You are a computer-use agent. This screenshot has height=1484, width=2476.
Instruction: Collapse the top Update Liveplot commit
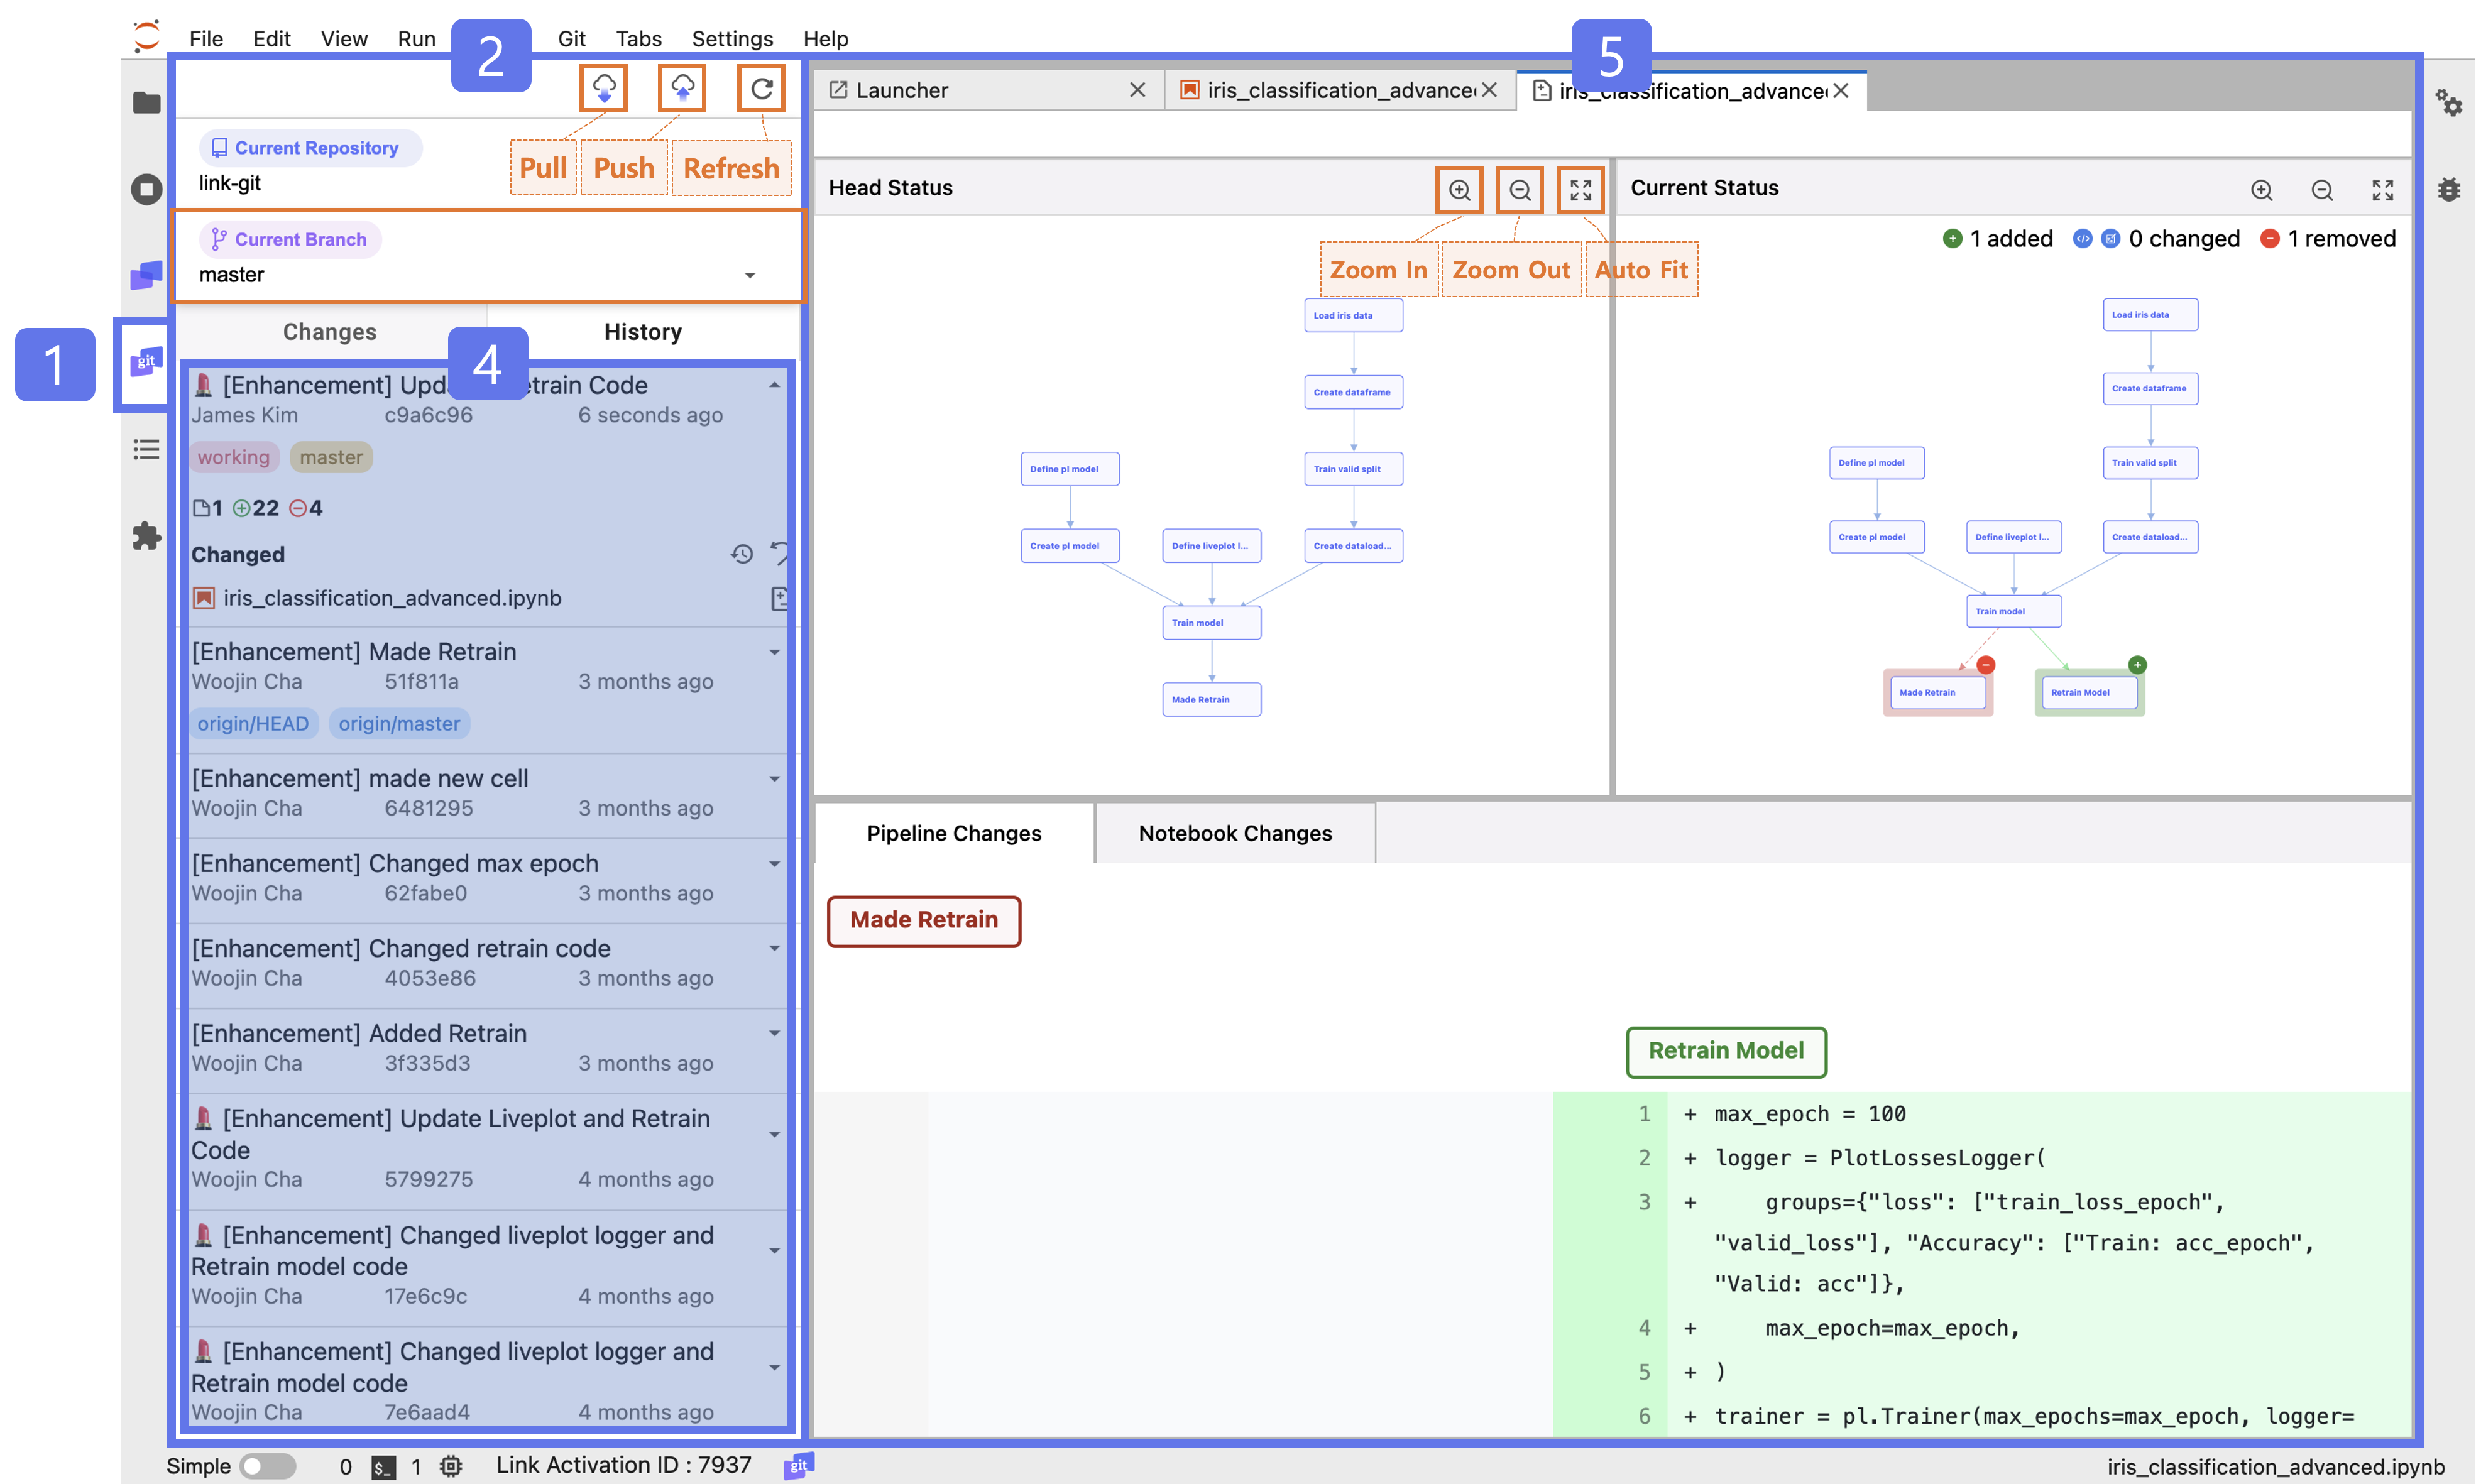pyautogui.click(x=774, y=385)
